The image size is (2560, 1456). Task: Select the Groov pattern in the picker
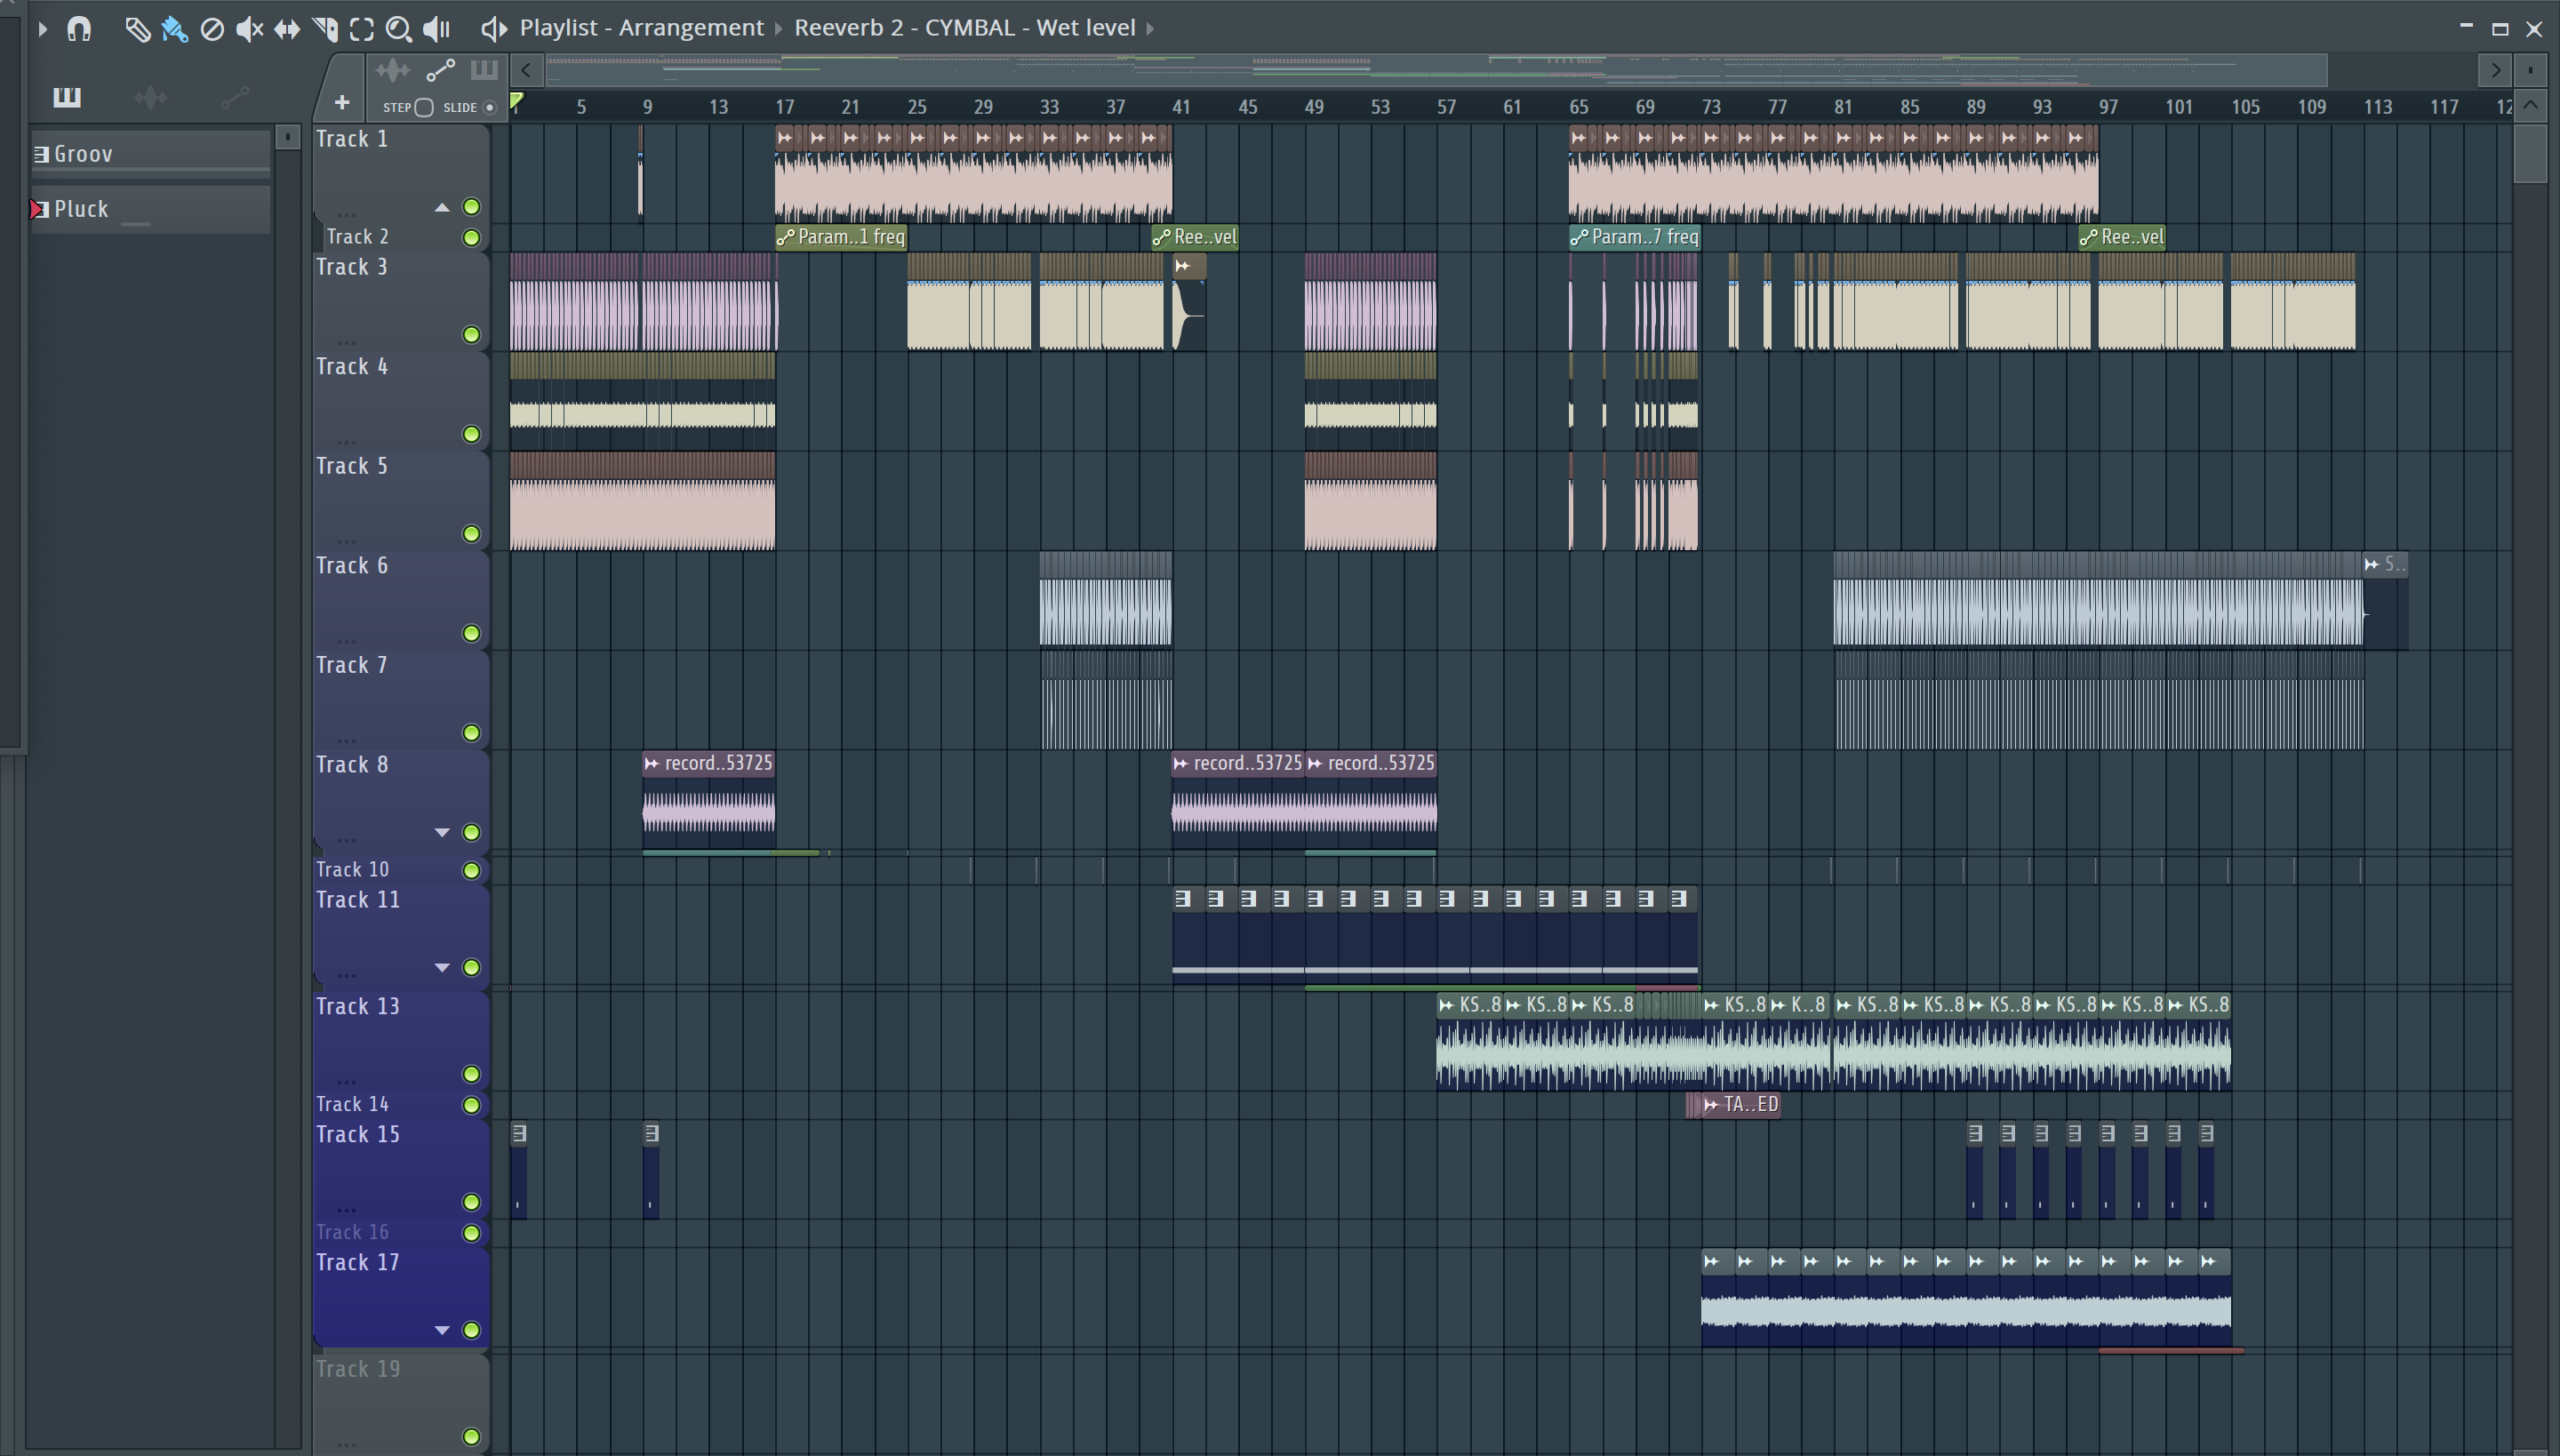click(x=150, y=153)
